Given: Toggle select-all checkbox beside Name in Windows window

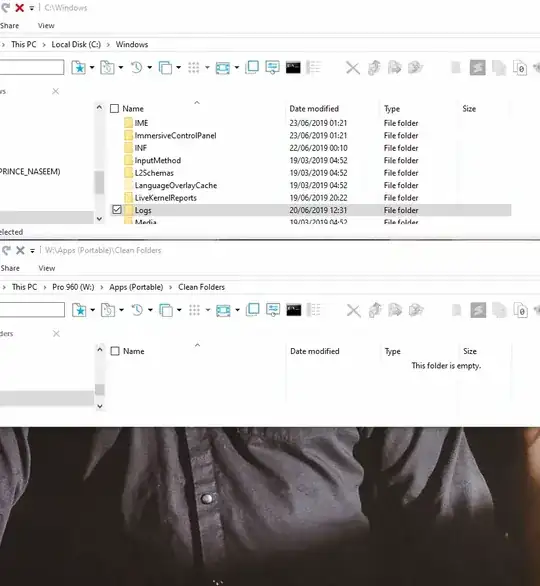Looking at the screenshot, I should (114, 109).
